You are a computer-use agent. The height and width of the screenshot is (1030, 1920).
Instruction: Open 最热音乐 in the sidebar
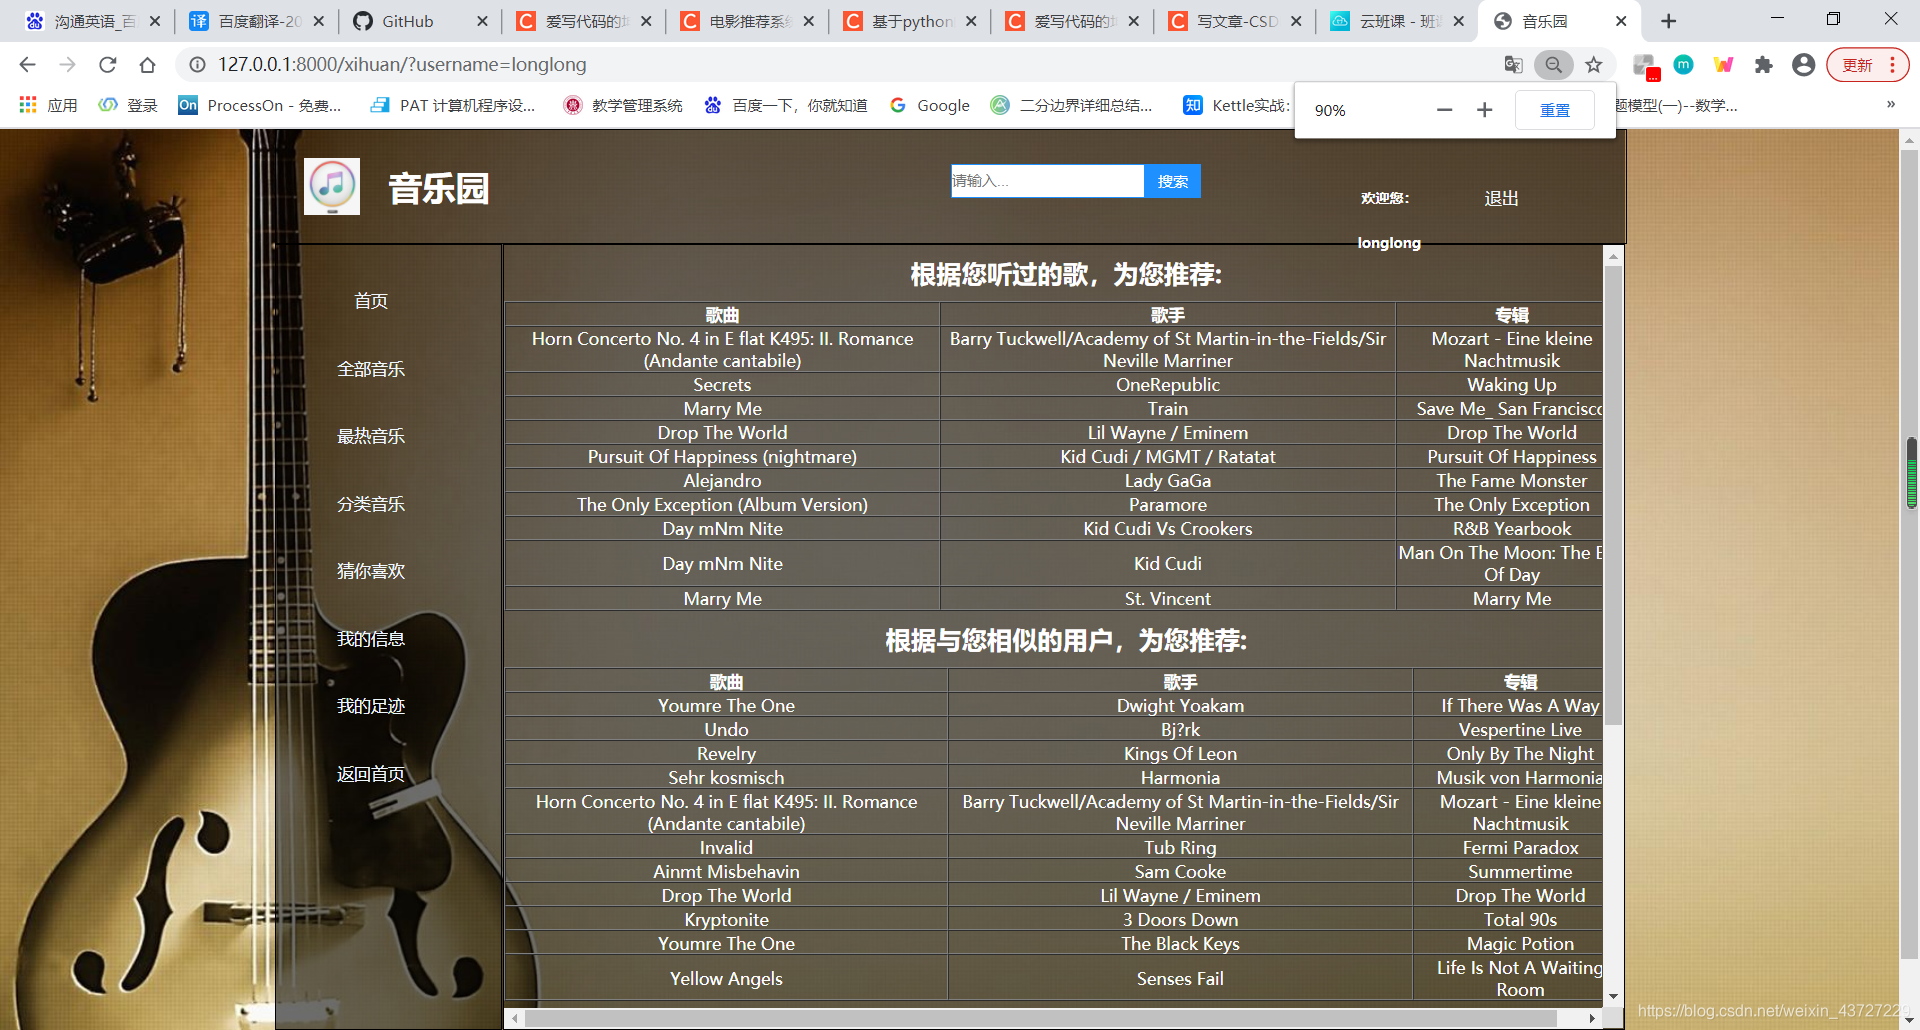click(x=371, y=436)
